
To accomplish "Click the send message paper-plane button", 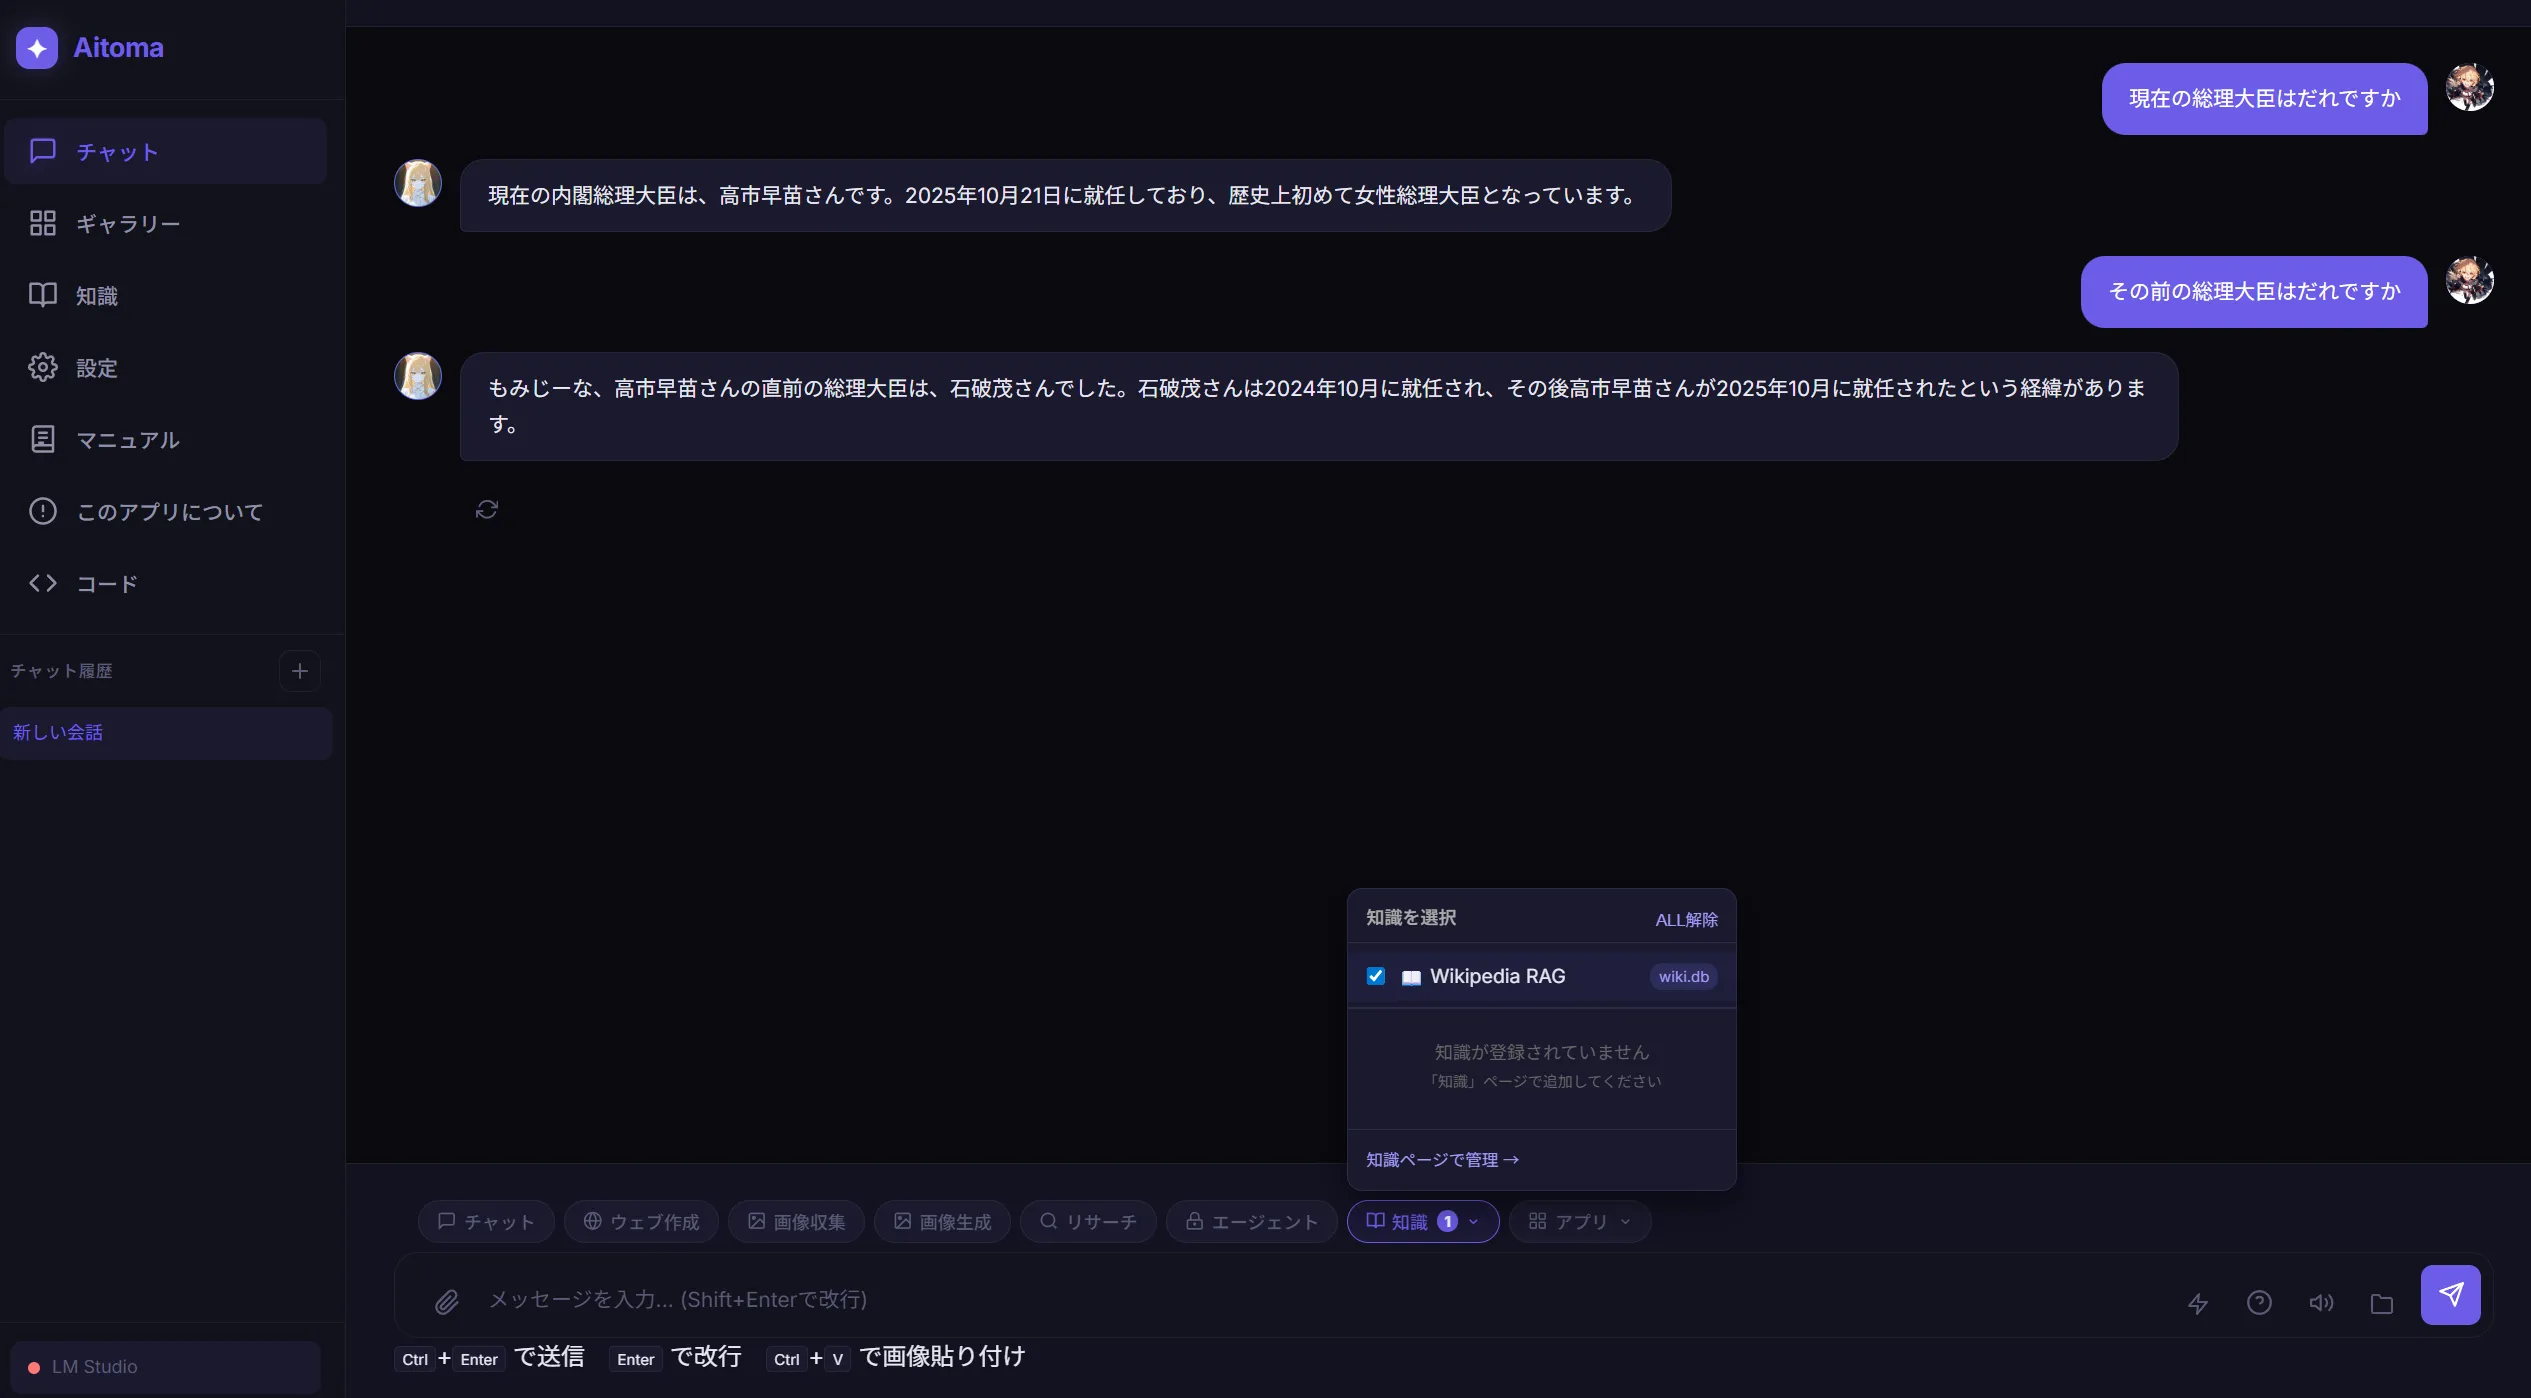I will tap(2449, 1295).
